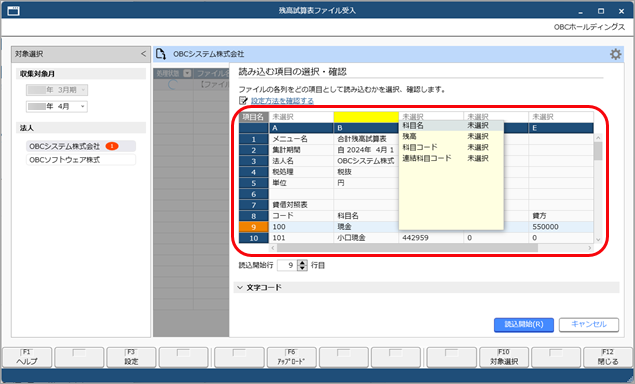The width and height of the screenshot is (635, 384).
Task: Click the grid's vertical scrollbar thumb
Action: [598, 151]
